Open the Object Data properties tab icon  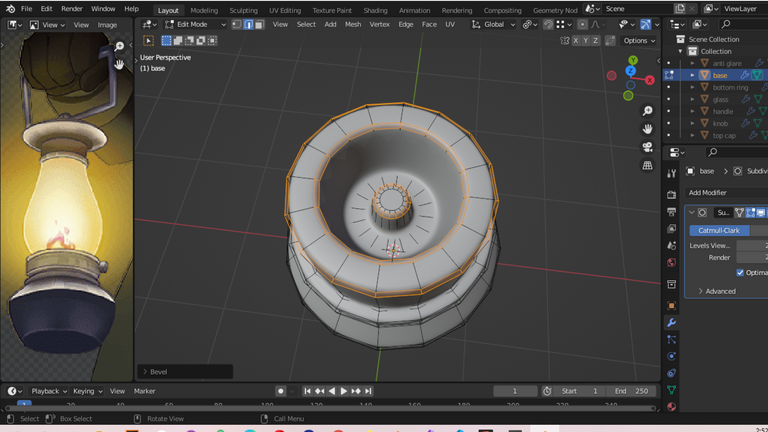coord(672,390)
